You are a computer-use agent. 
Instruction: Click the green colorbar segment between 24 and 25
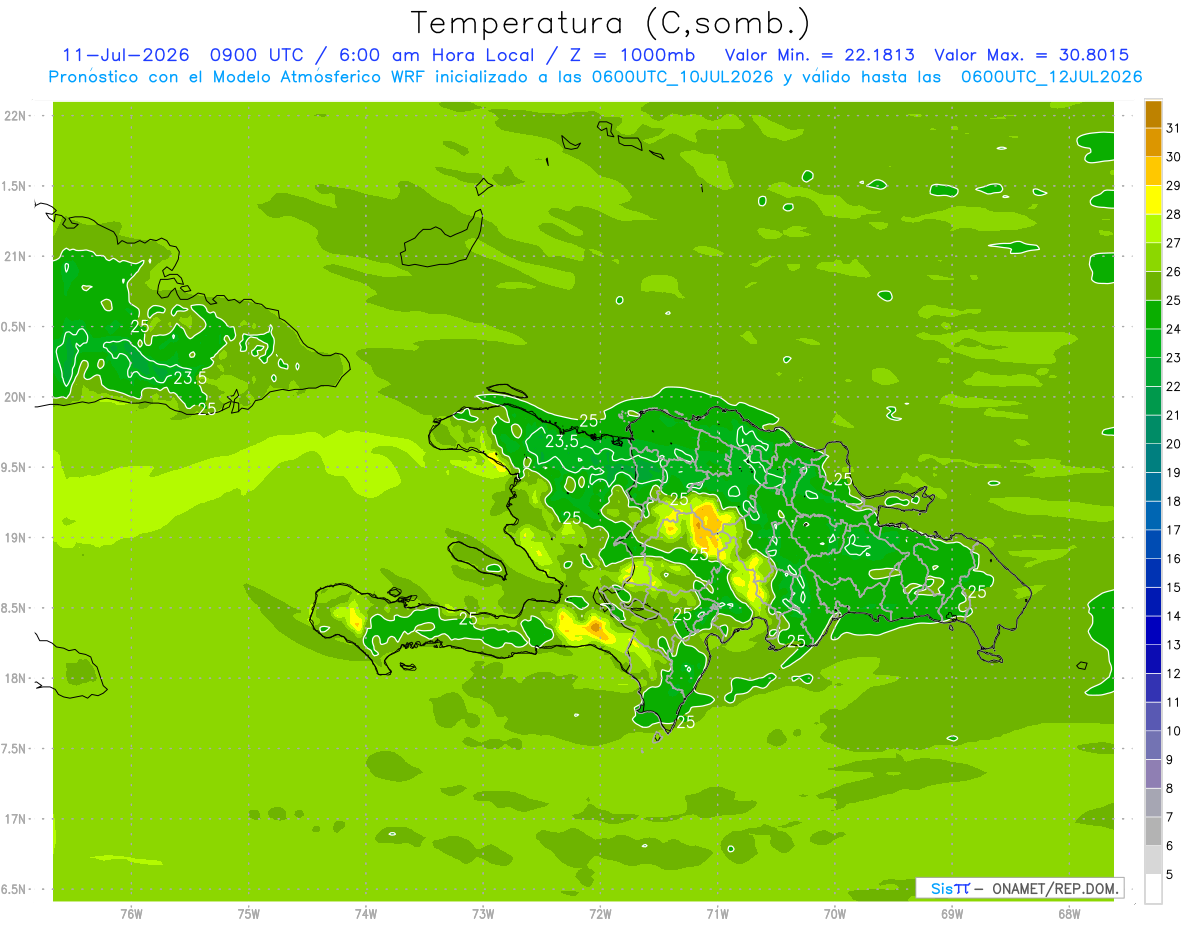pos(1153,315)
